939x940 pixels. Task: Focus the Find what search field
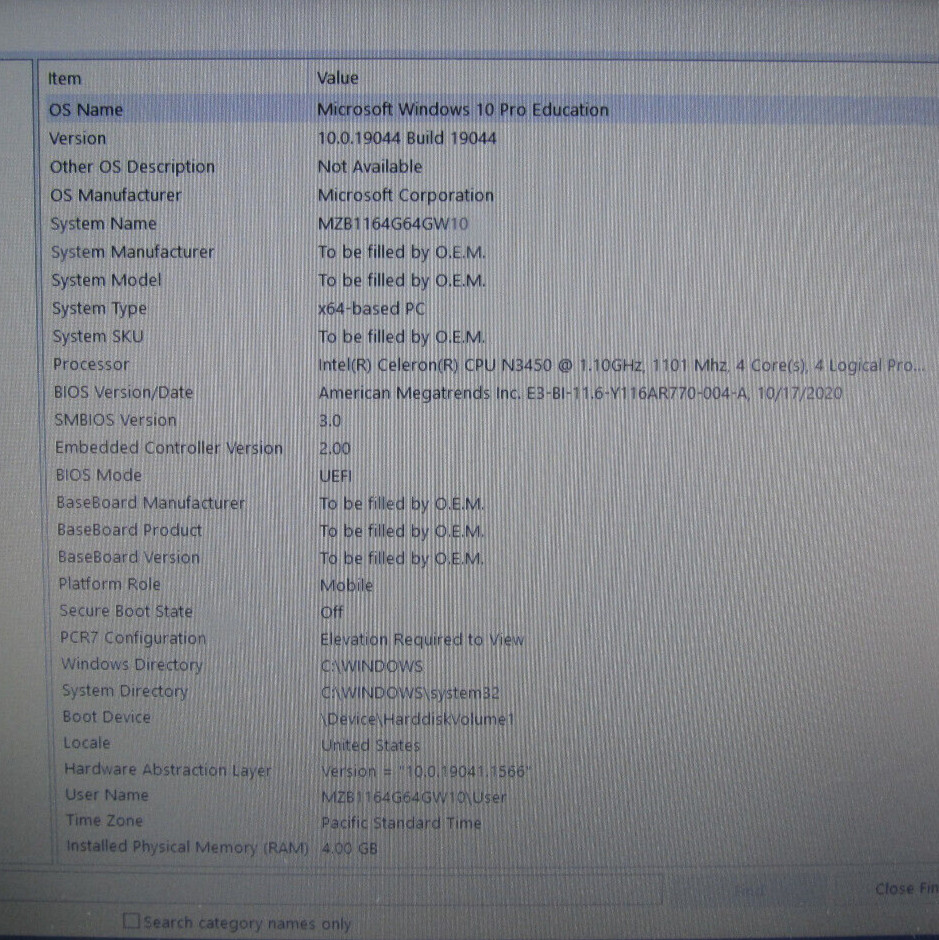coord(331,888)
